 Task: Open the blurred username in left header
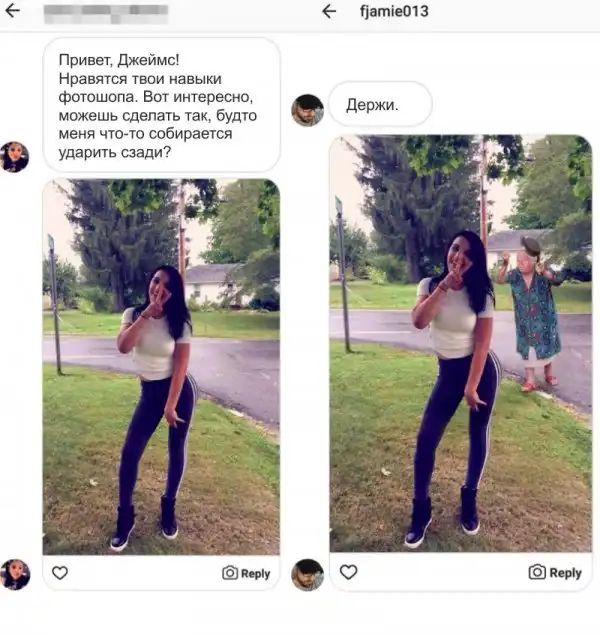[x=105, y=14]
